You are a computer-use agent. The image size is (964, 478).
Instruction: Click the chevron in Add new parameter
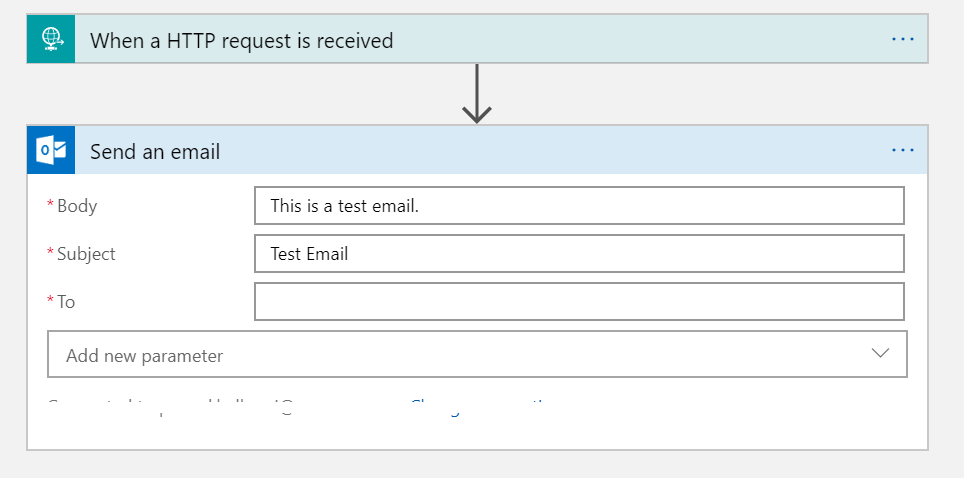880,353
